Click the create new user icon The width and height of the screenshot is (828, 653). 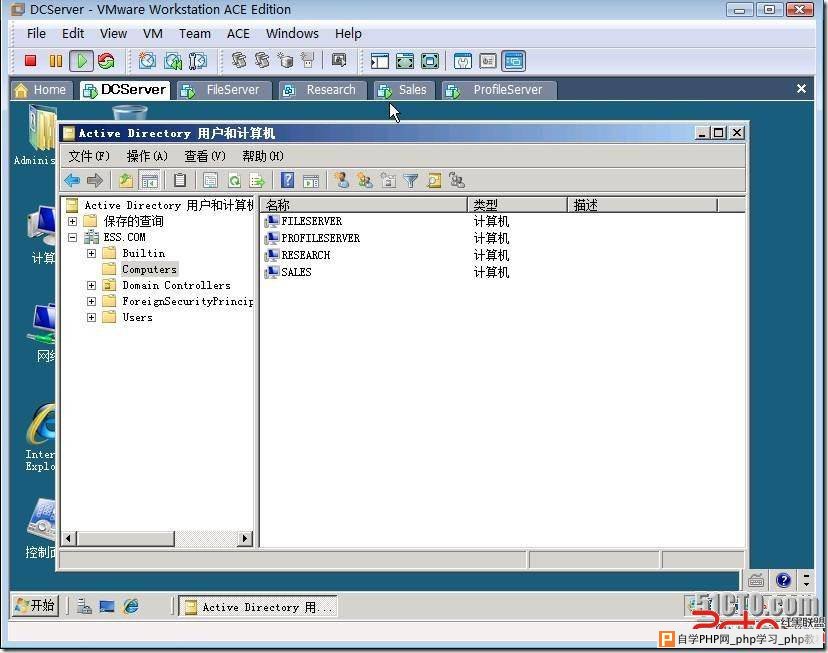(x=342, y=181)
